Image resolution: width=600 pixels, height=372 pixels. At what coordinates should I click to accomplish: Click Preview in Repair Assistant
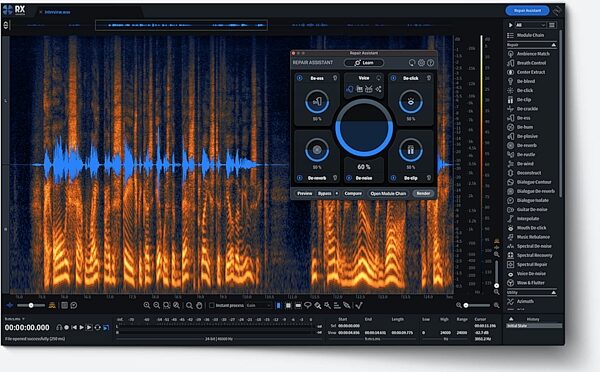305,194
